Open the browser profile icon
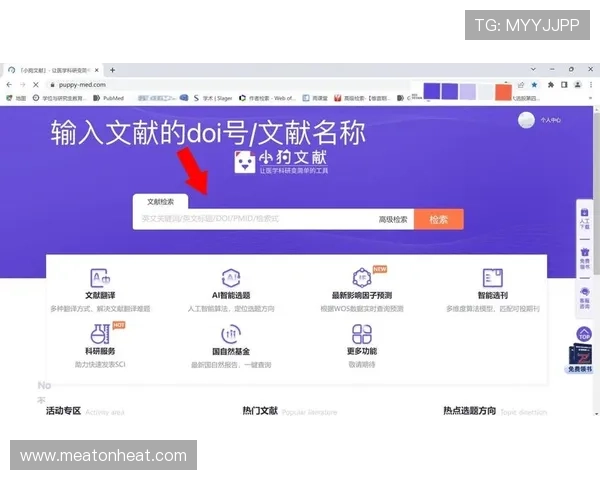600x480 pixels. pyautogui.click(x=577, y=85)
